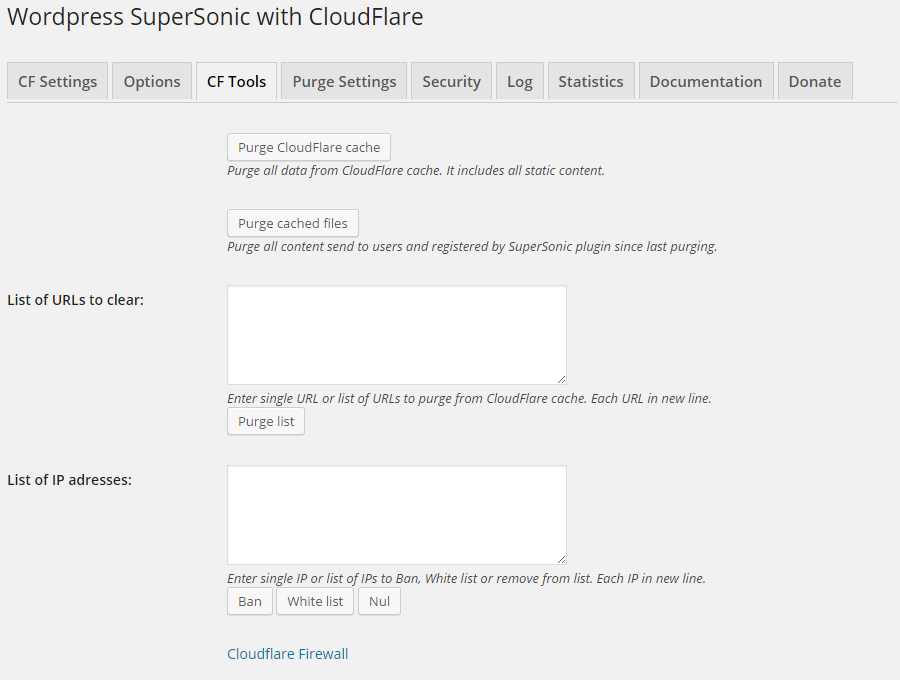Switch to the Options tab
The width and height of the screenshot is (900, 680).
tap(152, 82)
